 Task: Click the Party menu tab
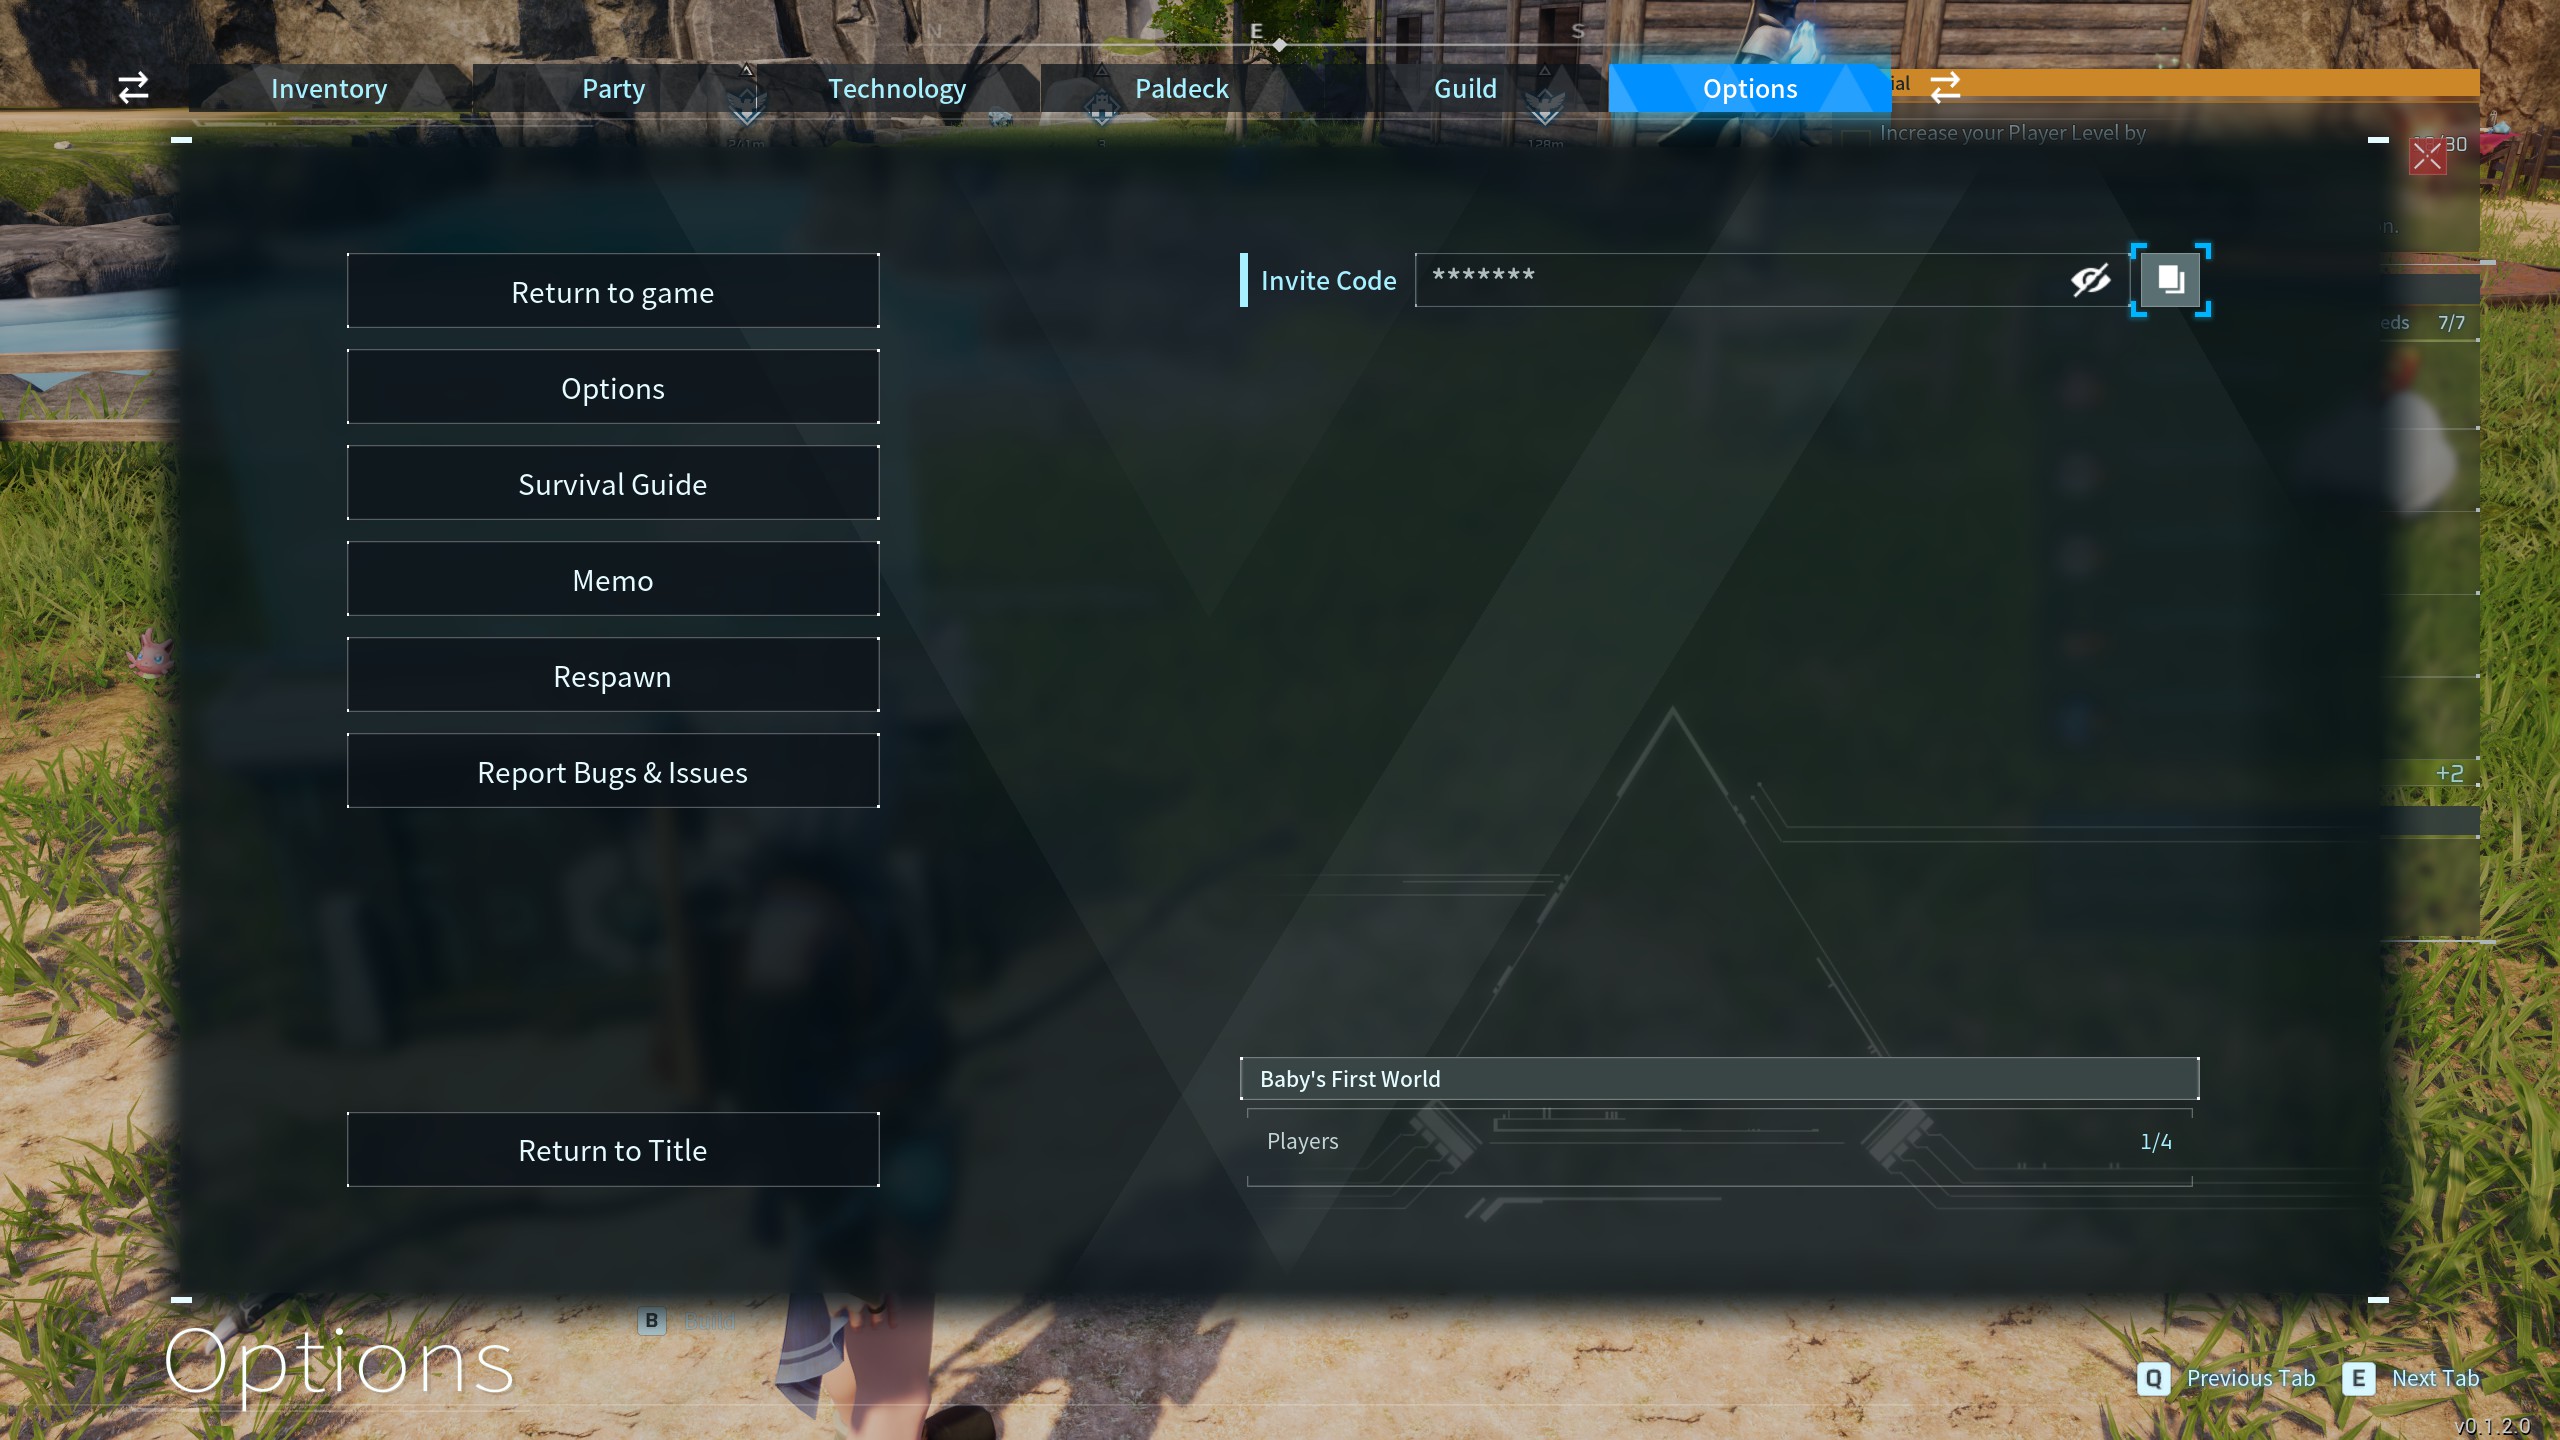point(612,86)
